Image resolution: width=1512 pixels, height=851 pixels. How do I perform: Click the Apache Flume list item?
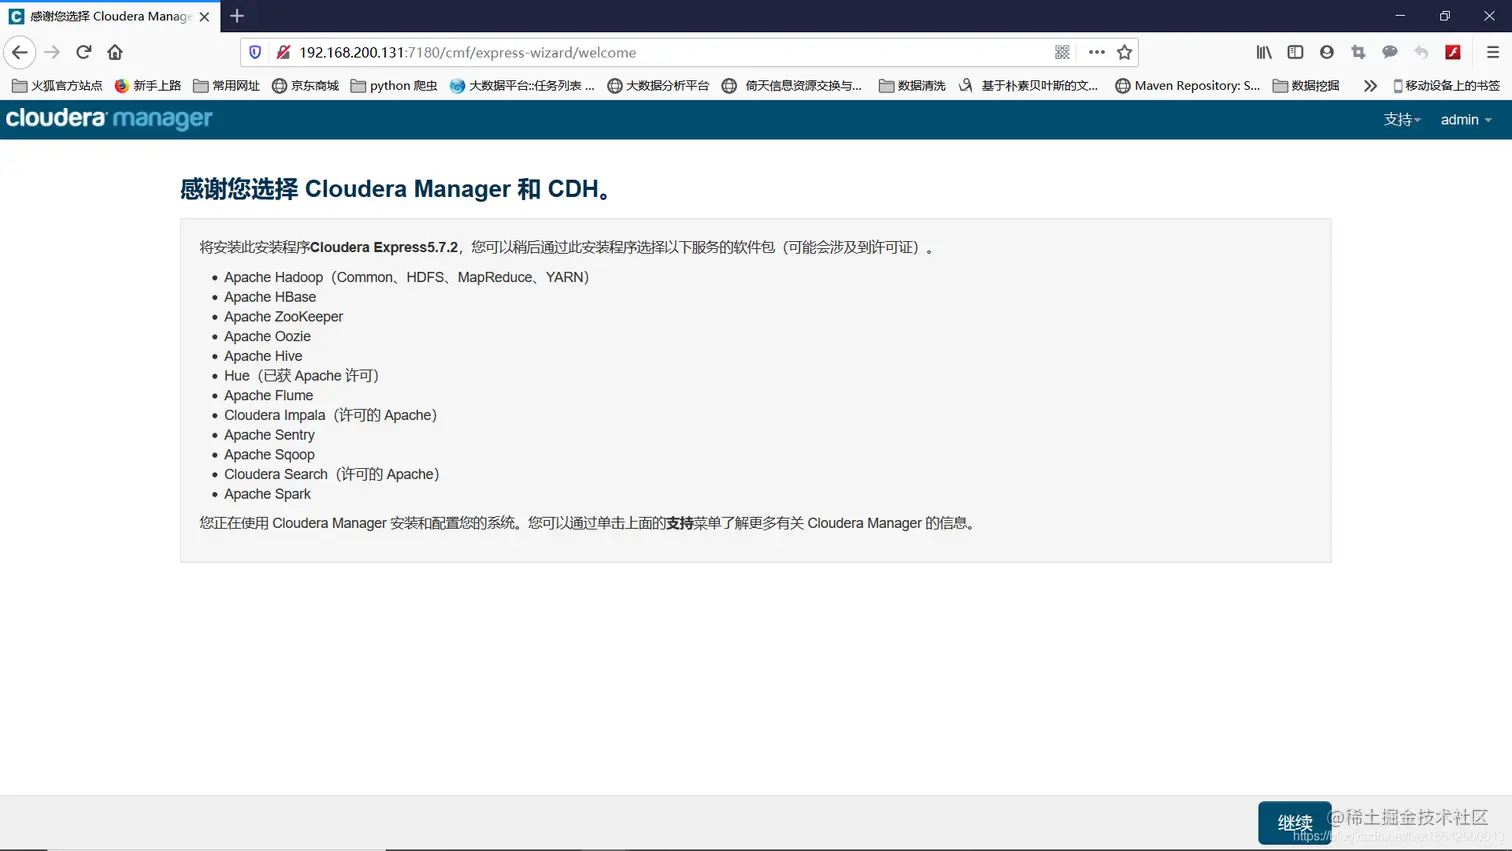tap(268, 396)
